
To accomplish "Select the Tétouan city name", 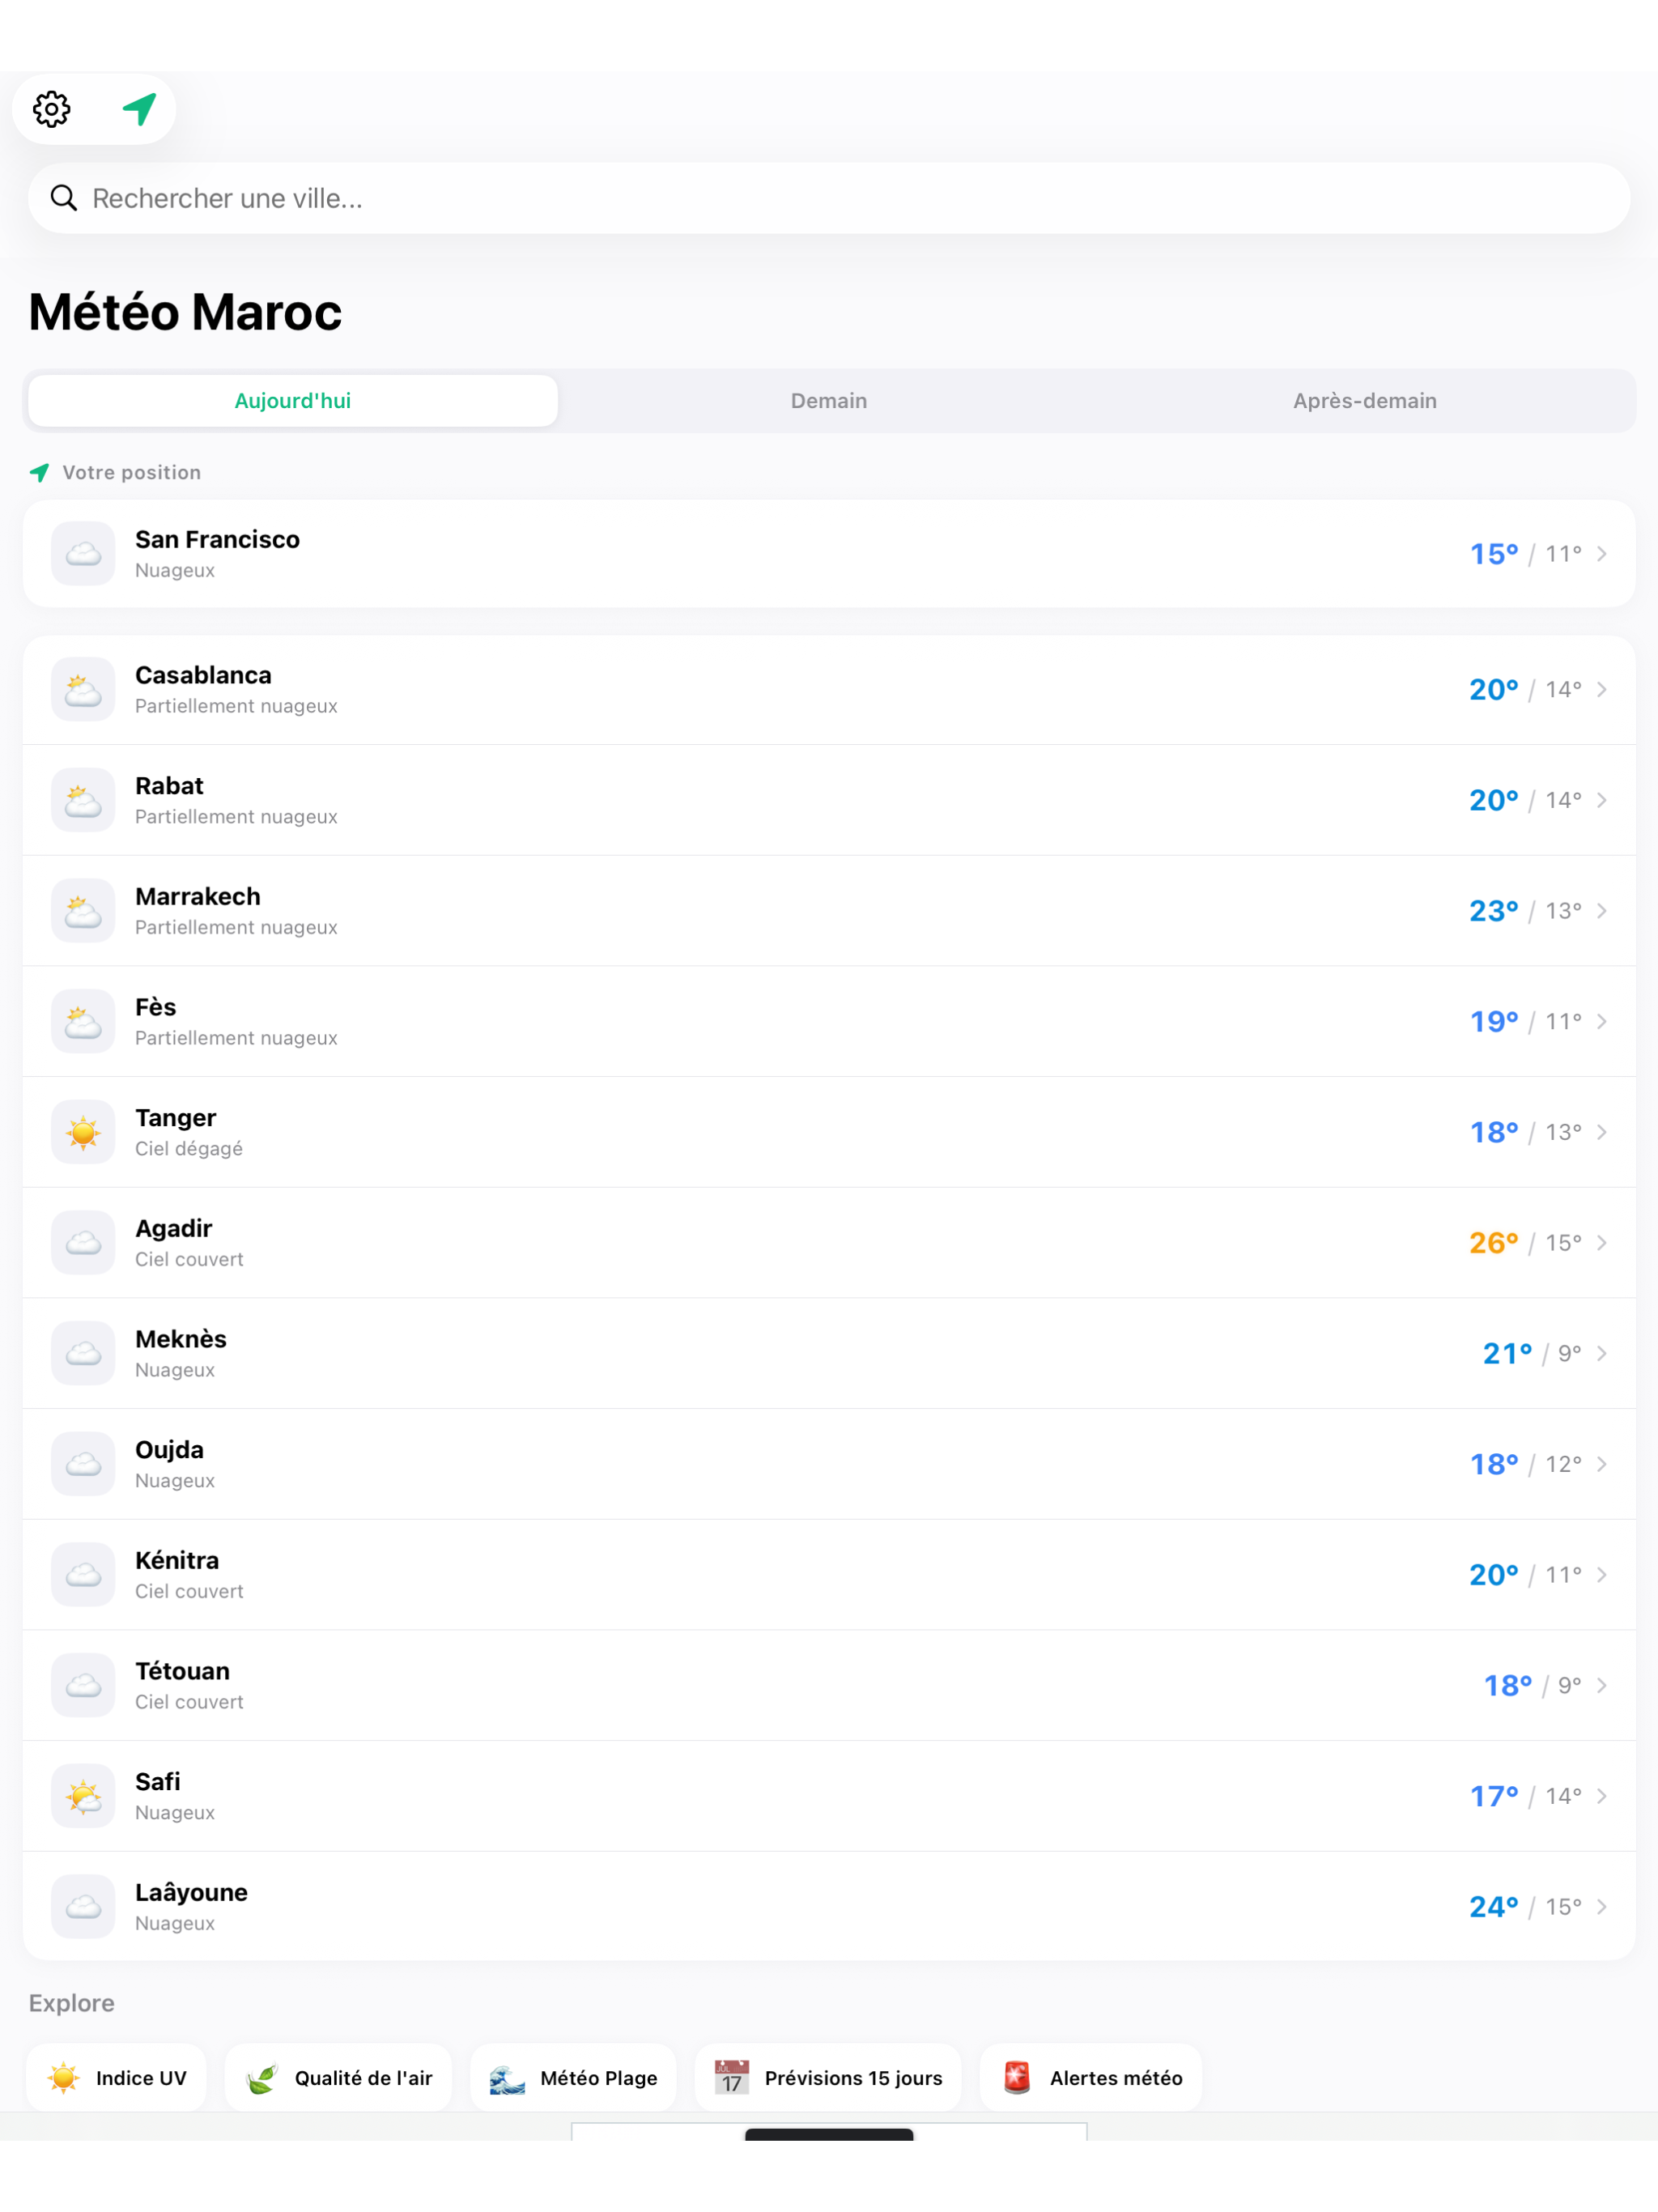I will coord(183,1671).
